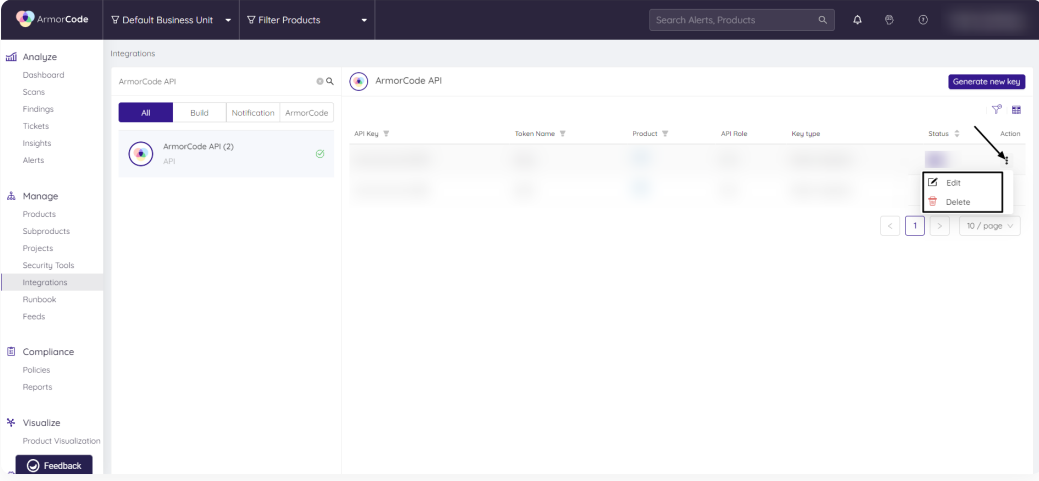Open Runbook in sidebar
This screenshot has width=1039, height=481.
(x=39, y=299)
